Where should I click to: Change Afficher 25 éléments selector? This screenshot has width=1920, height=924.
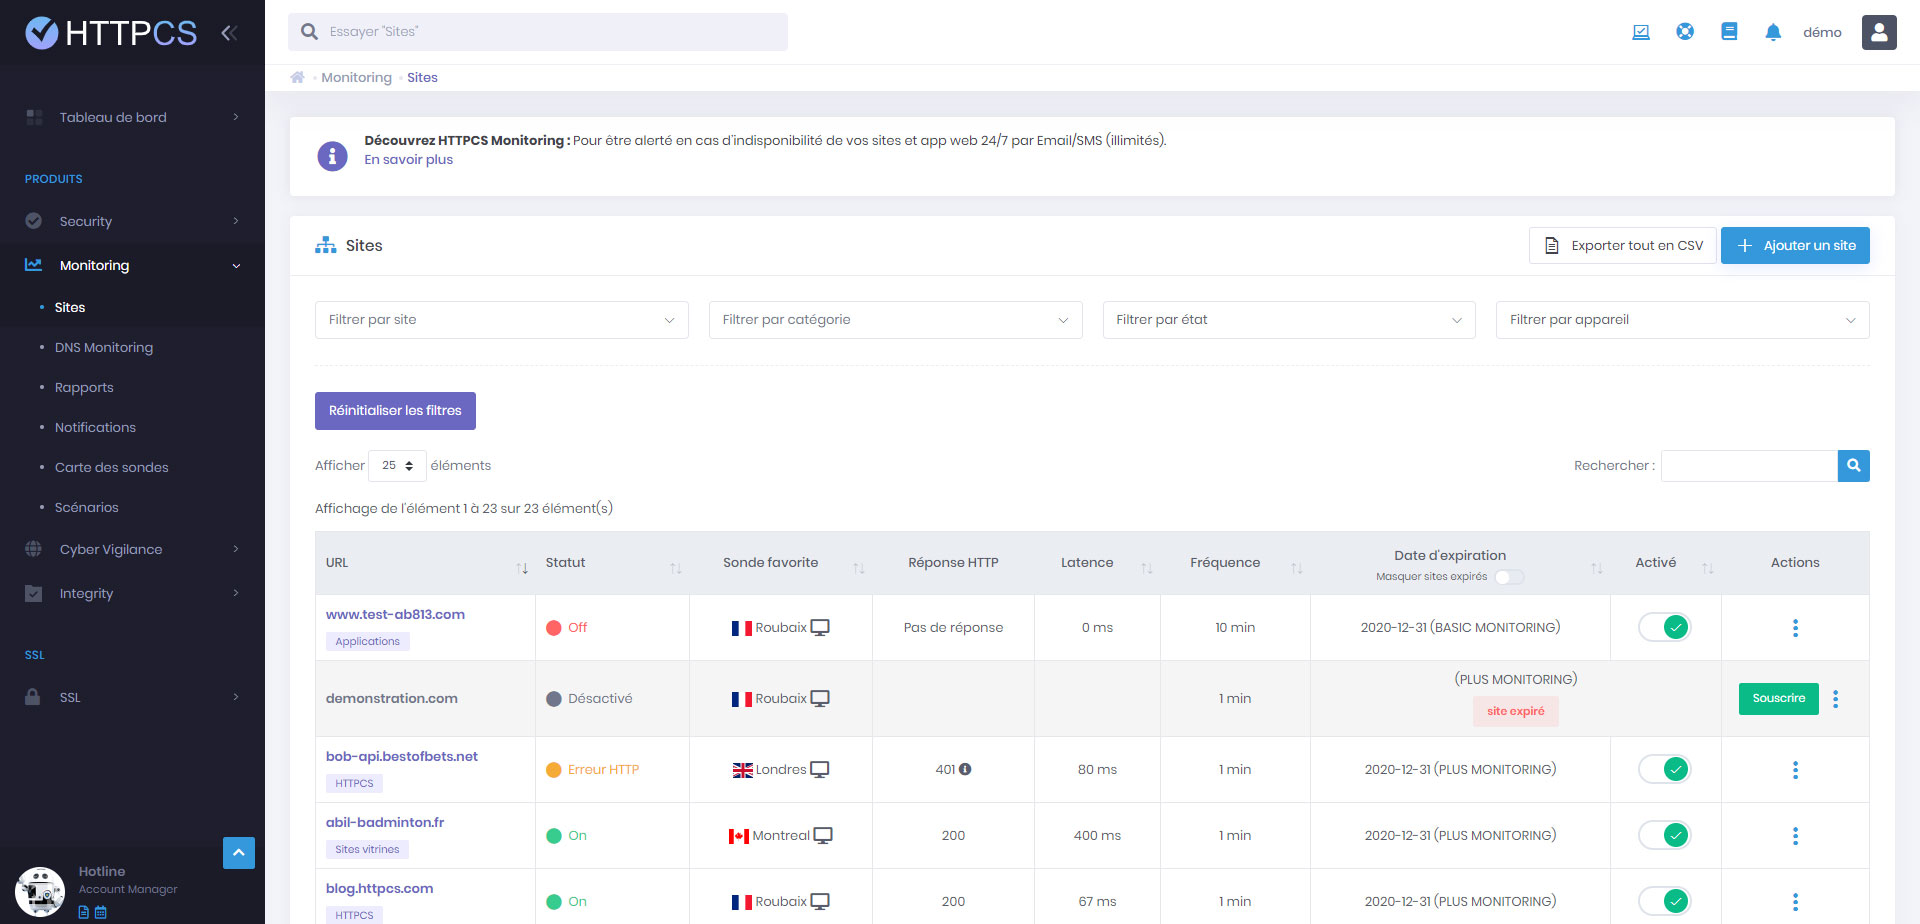tap(397, 466)
